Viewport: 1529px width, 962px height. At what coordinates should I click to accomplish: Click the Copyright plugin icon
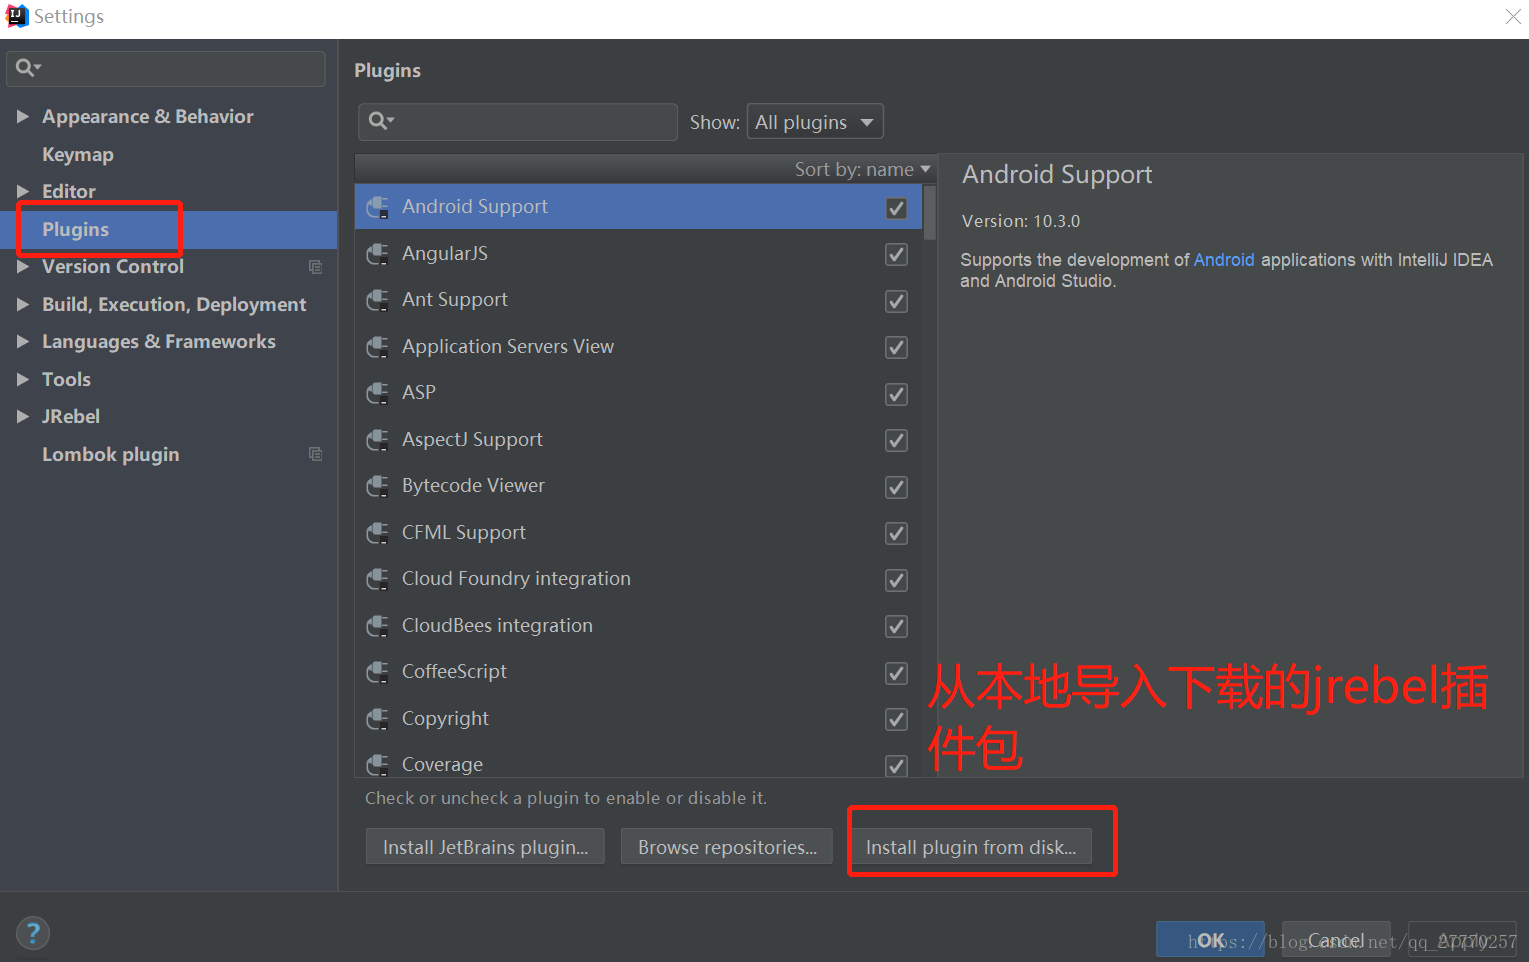tap(377, 719)
